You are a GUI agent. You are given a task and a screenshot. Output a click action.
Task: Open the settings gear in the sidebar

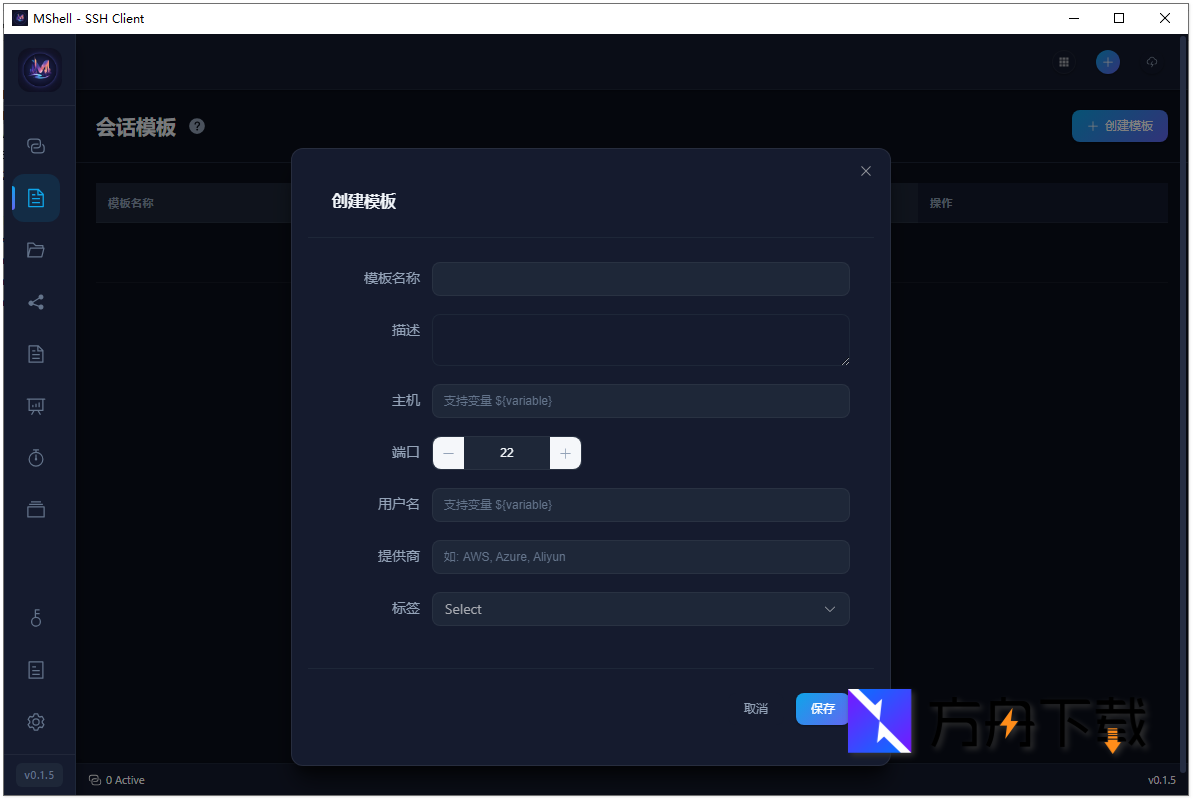coord(36,722)
